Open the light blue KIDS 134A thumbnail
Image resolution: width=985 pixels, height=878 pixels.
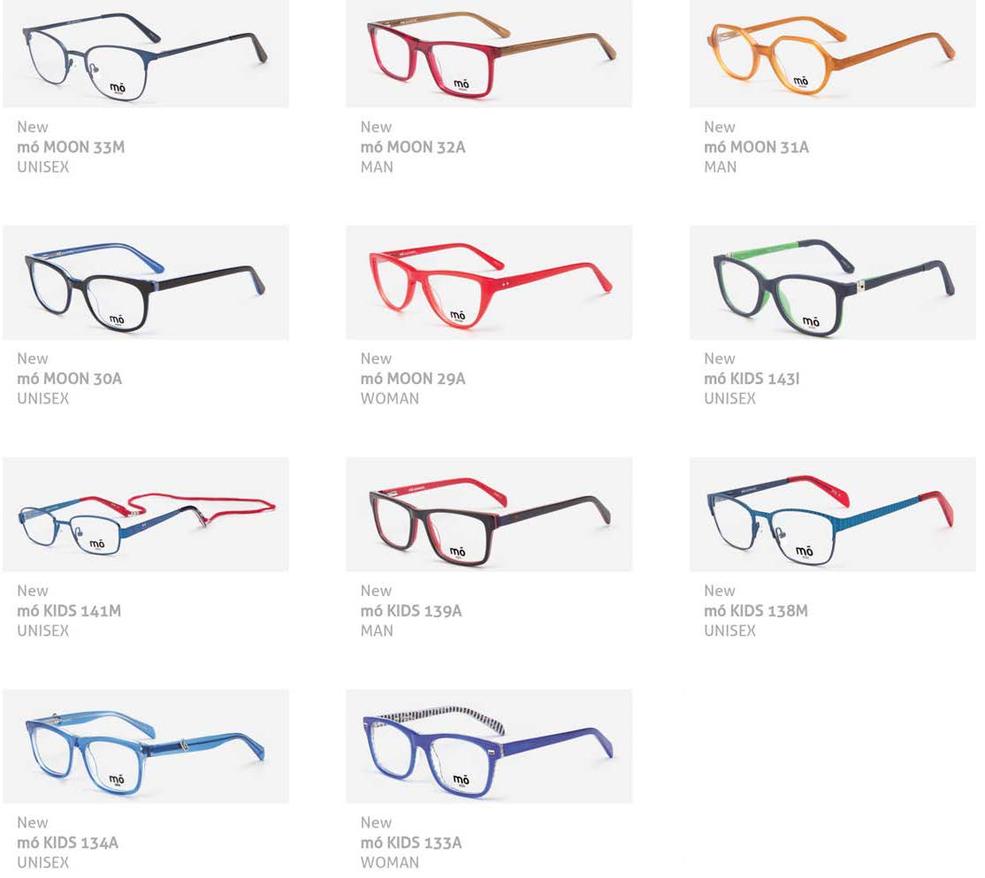click(146, 746)
